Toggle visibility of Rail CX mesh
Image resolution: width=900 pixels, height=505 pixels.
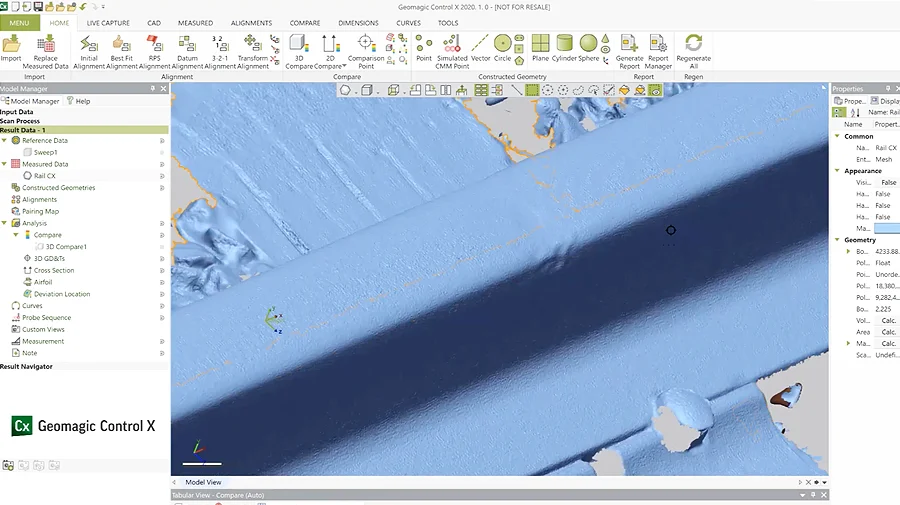click(x=162, y=176)
